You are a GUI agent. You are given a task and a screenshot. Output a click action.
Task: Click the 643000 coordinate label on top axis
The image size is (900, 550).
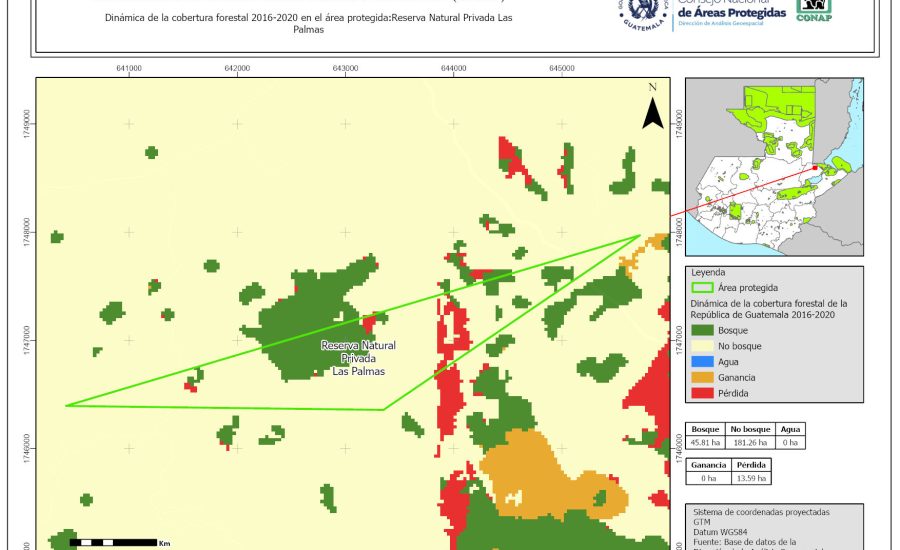tap(345, 68)
